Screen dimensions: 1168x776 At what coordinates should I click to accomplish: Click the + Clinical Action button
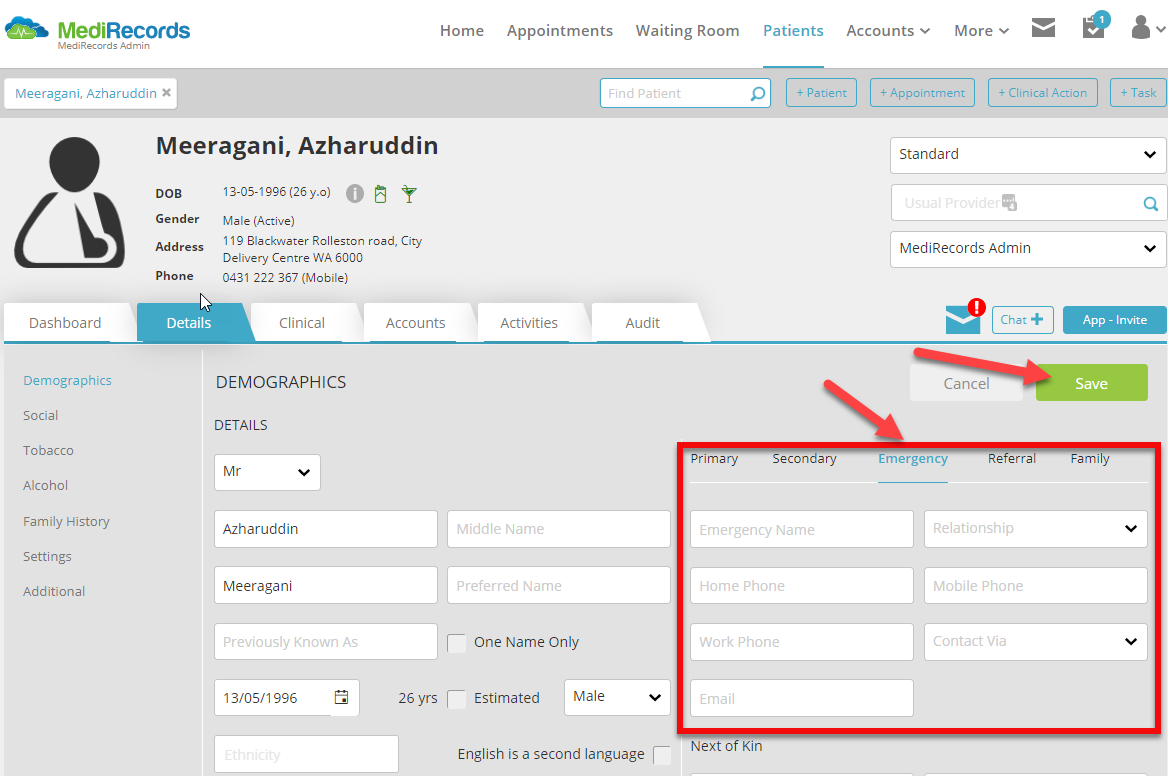(1043, 93)
